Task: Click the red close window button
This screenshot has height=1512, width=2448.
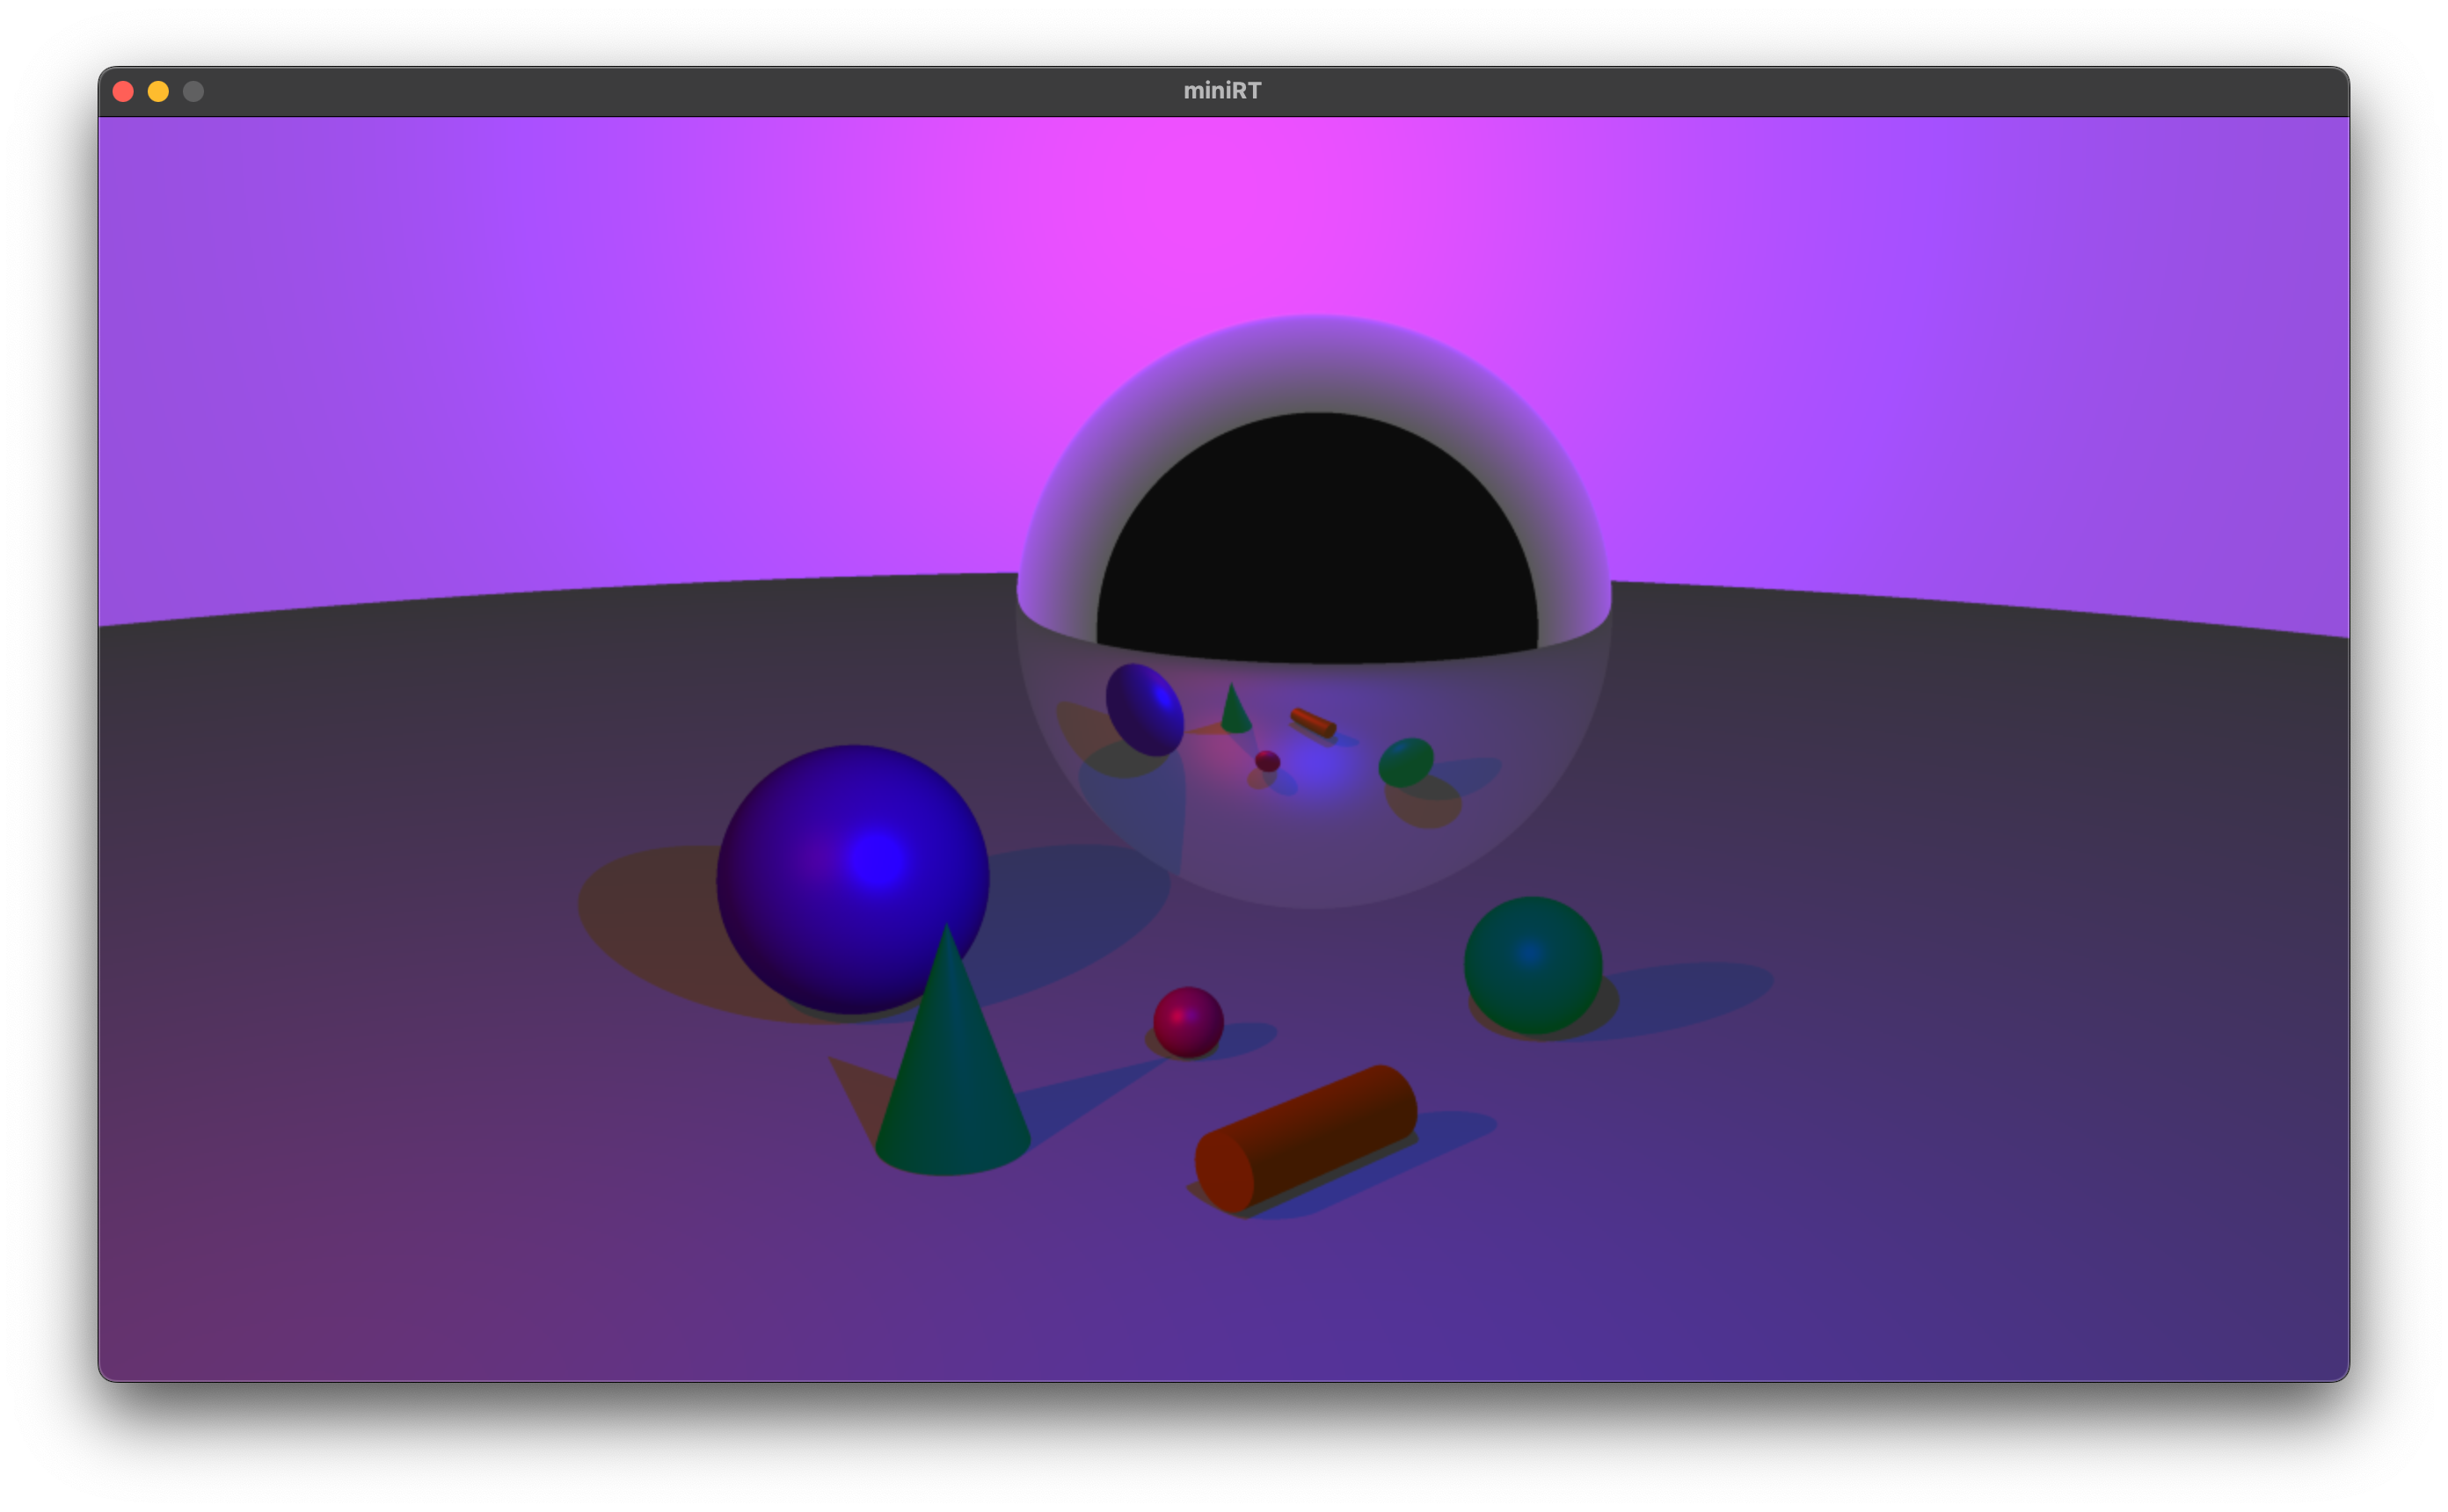Action: point(123,92)
